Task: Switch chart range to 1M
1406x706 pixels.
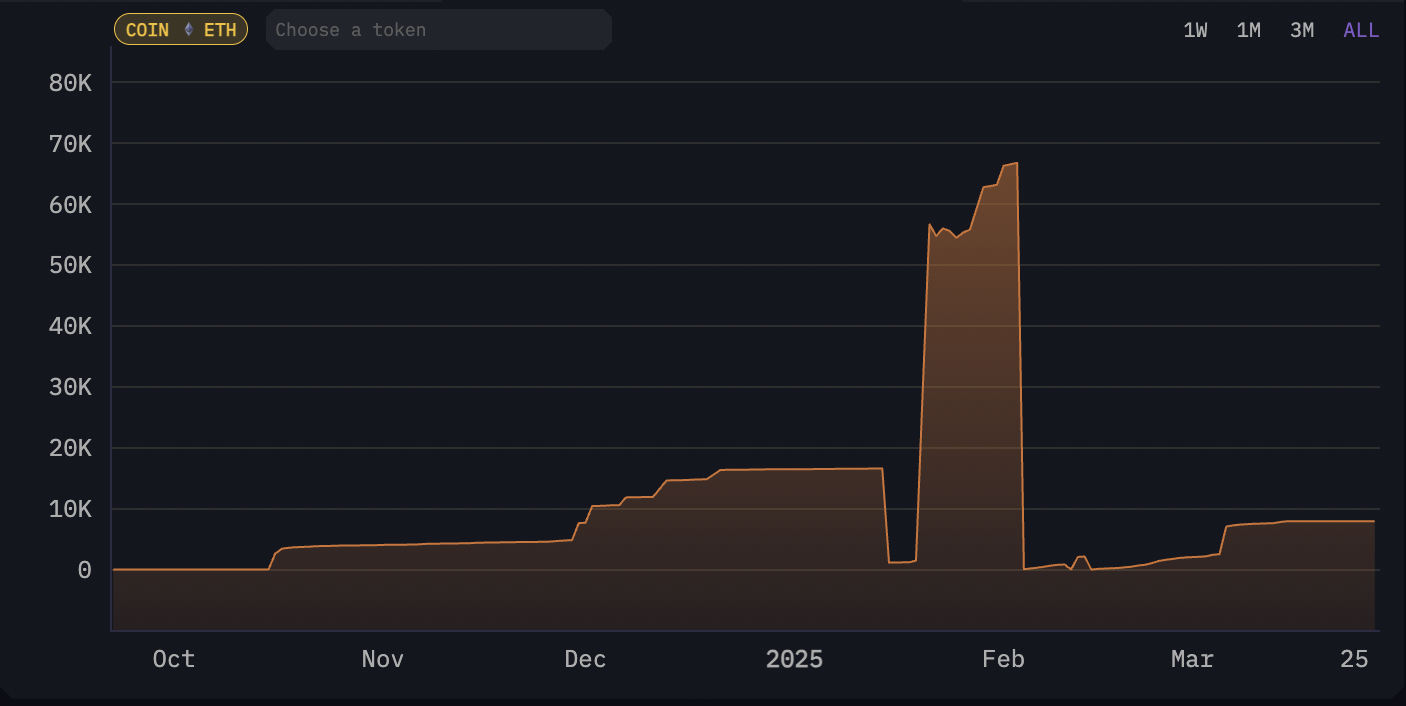Action: 1248,30
